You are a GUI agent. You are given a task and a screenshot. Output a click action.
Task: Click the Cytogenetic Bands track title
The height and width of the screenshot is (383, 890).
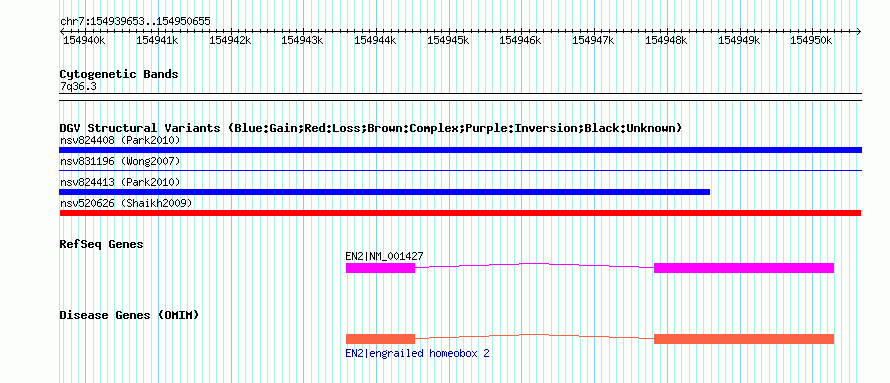[119, 74]
